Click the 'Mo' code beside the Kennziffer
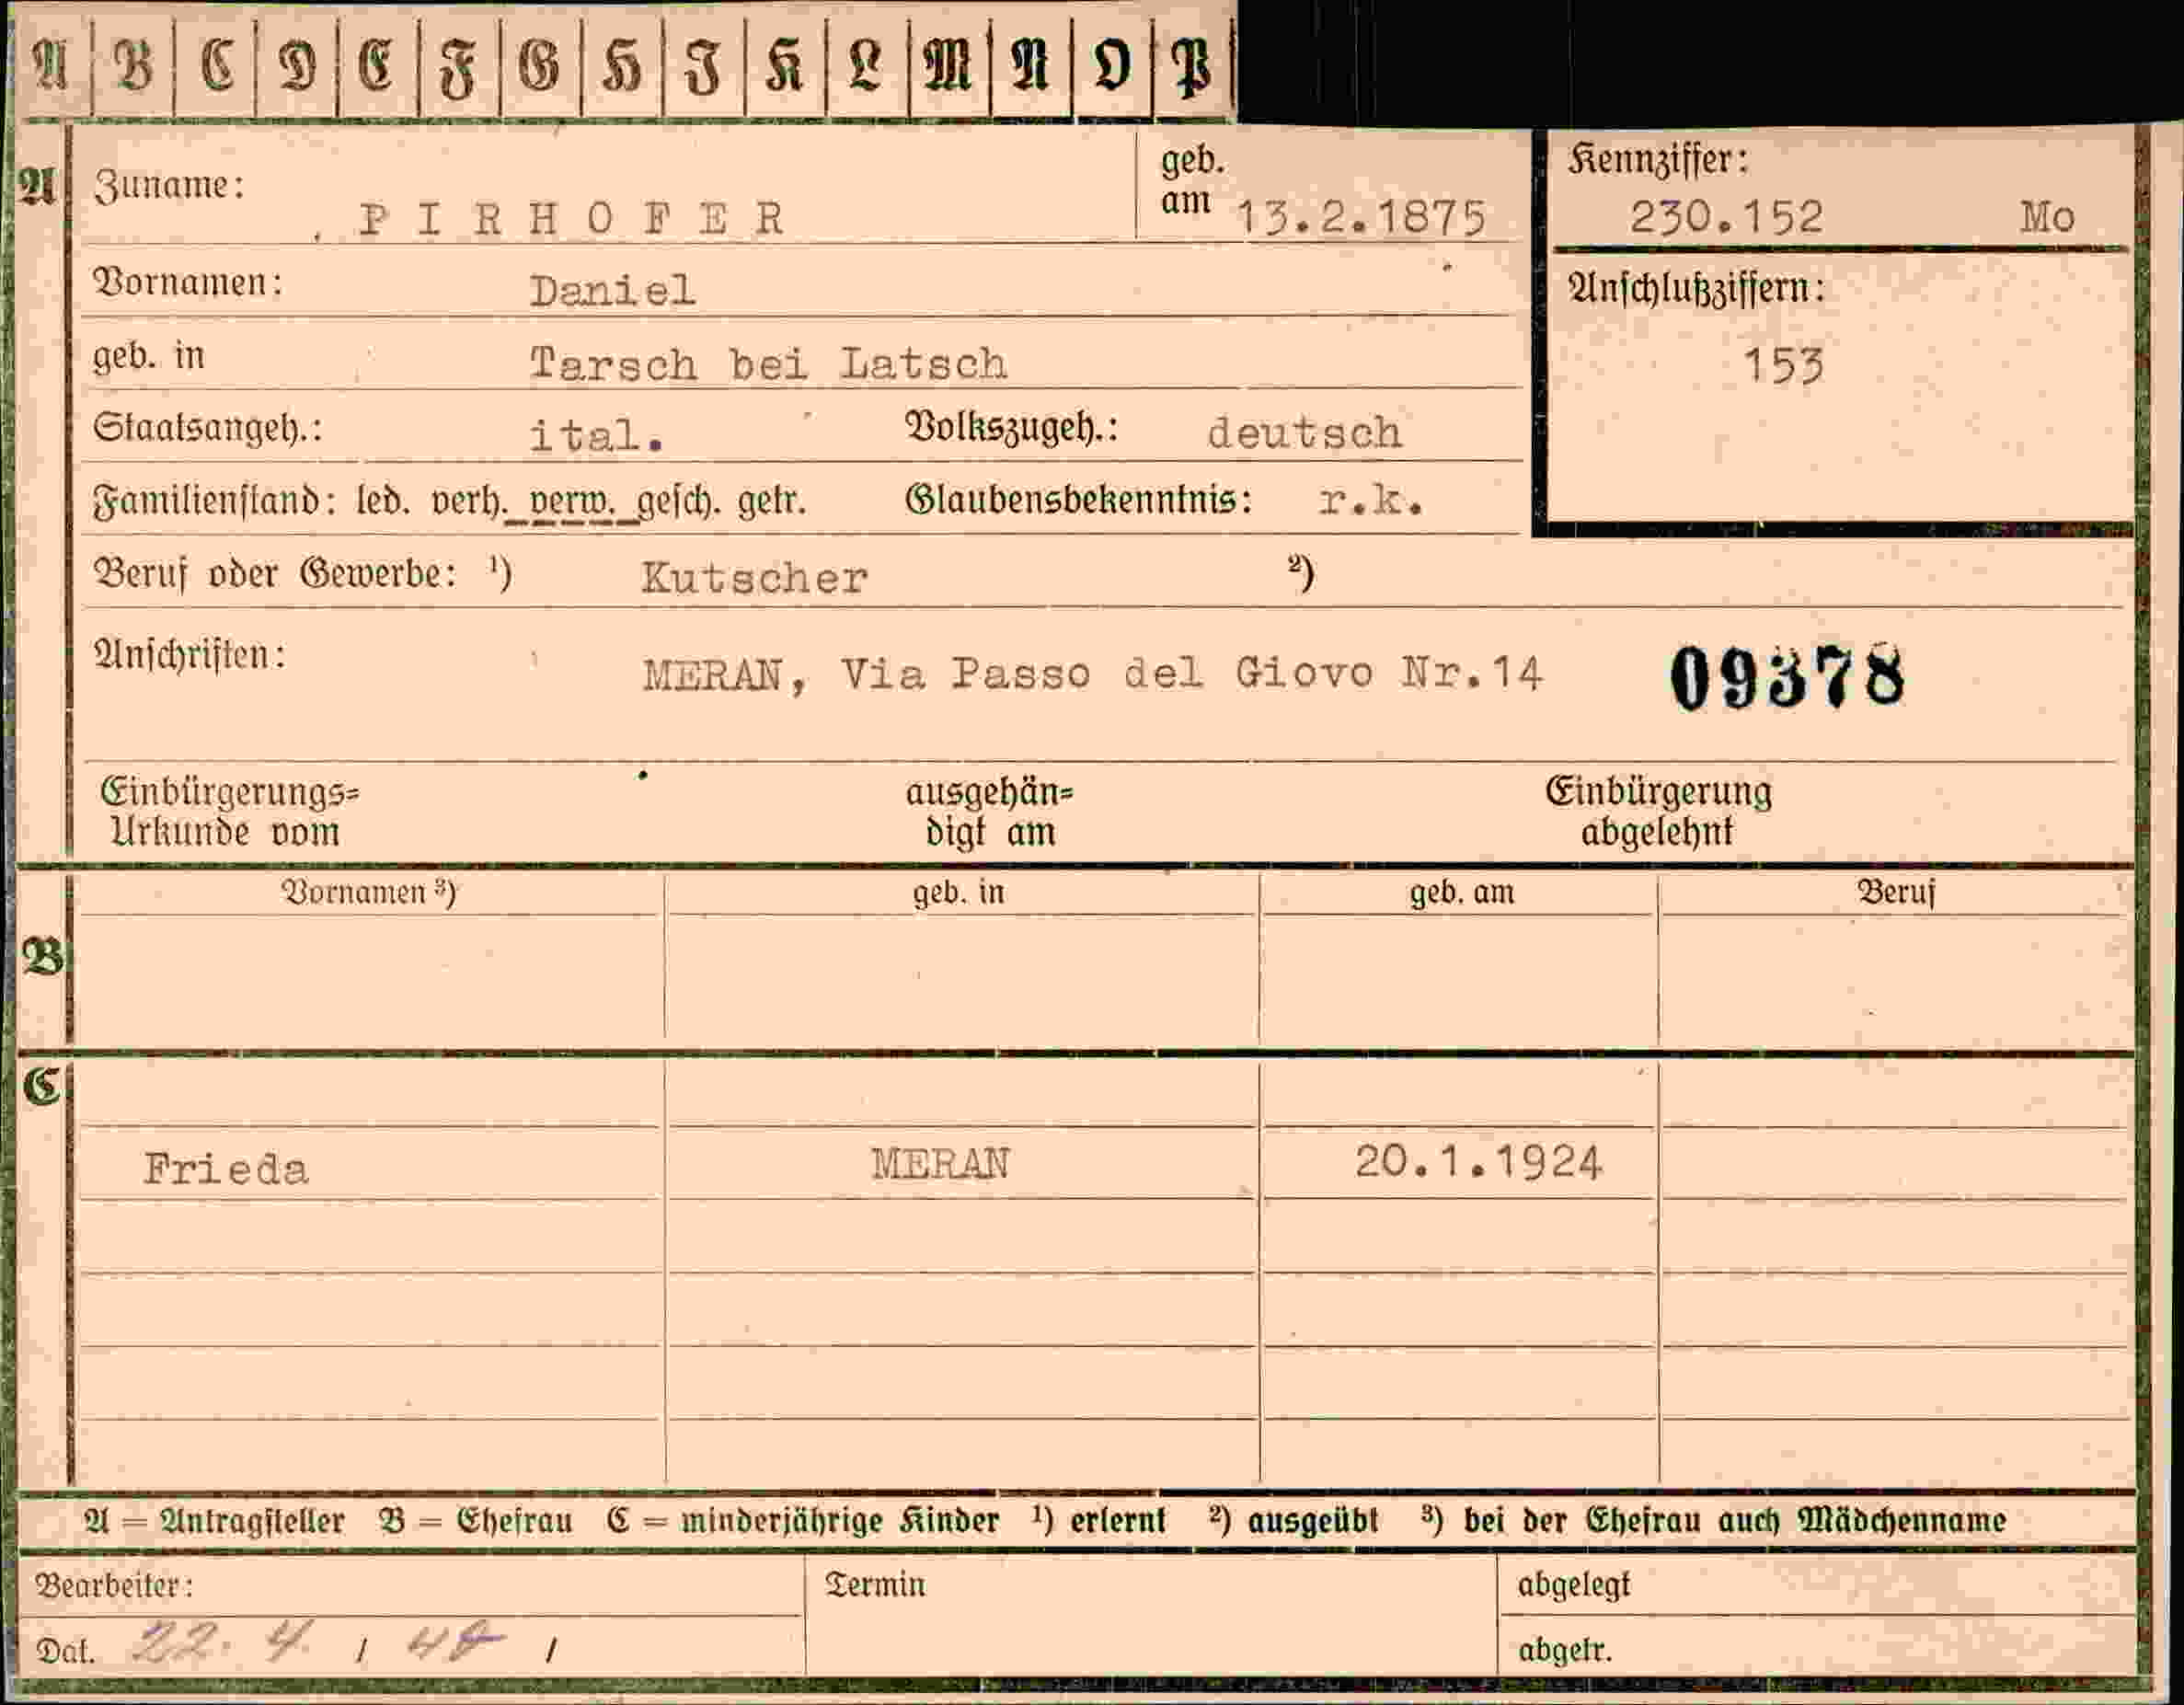The width and height of the screenshot is (2184, 1705). tap(2046, 217)
